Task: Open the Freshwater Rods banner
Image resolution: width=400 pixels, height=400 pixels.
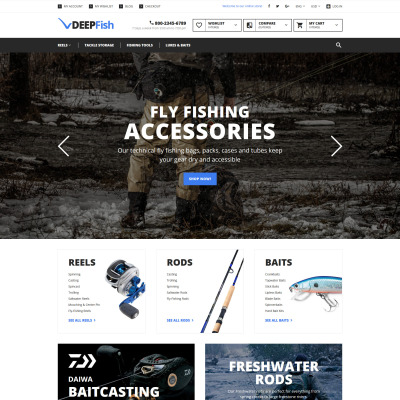Action: [x=274, y=372]
